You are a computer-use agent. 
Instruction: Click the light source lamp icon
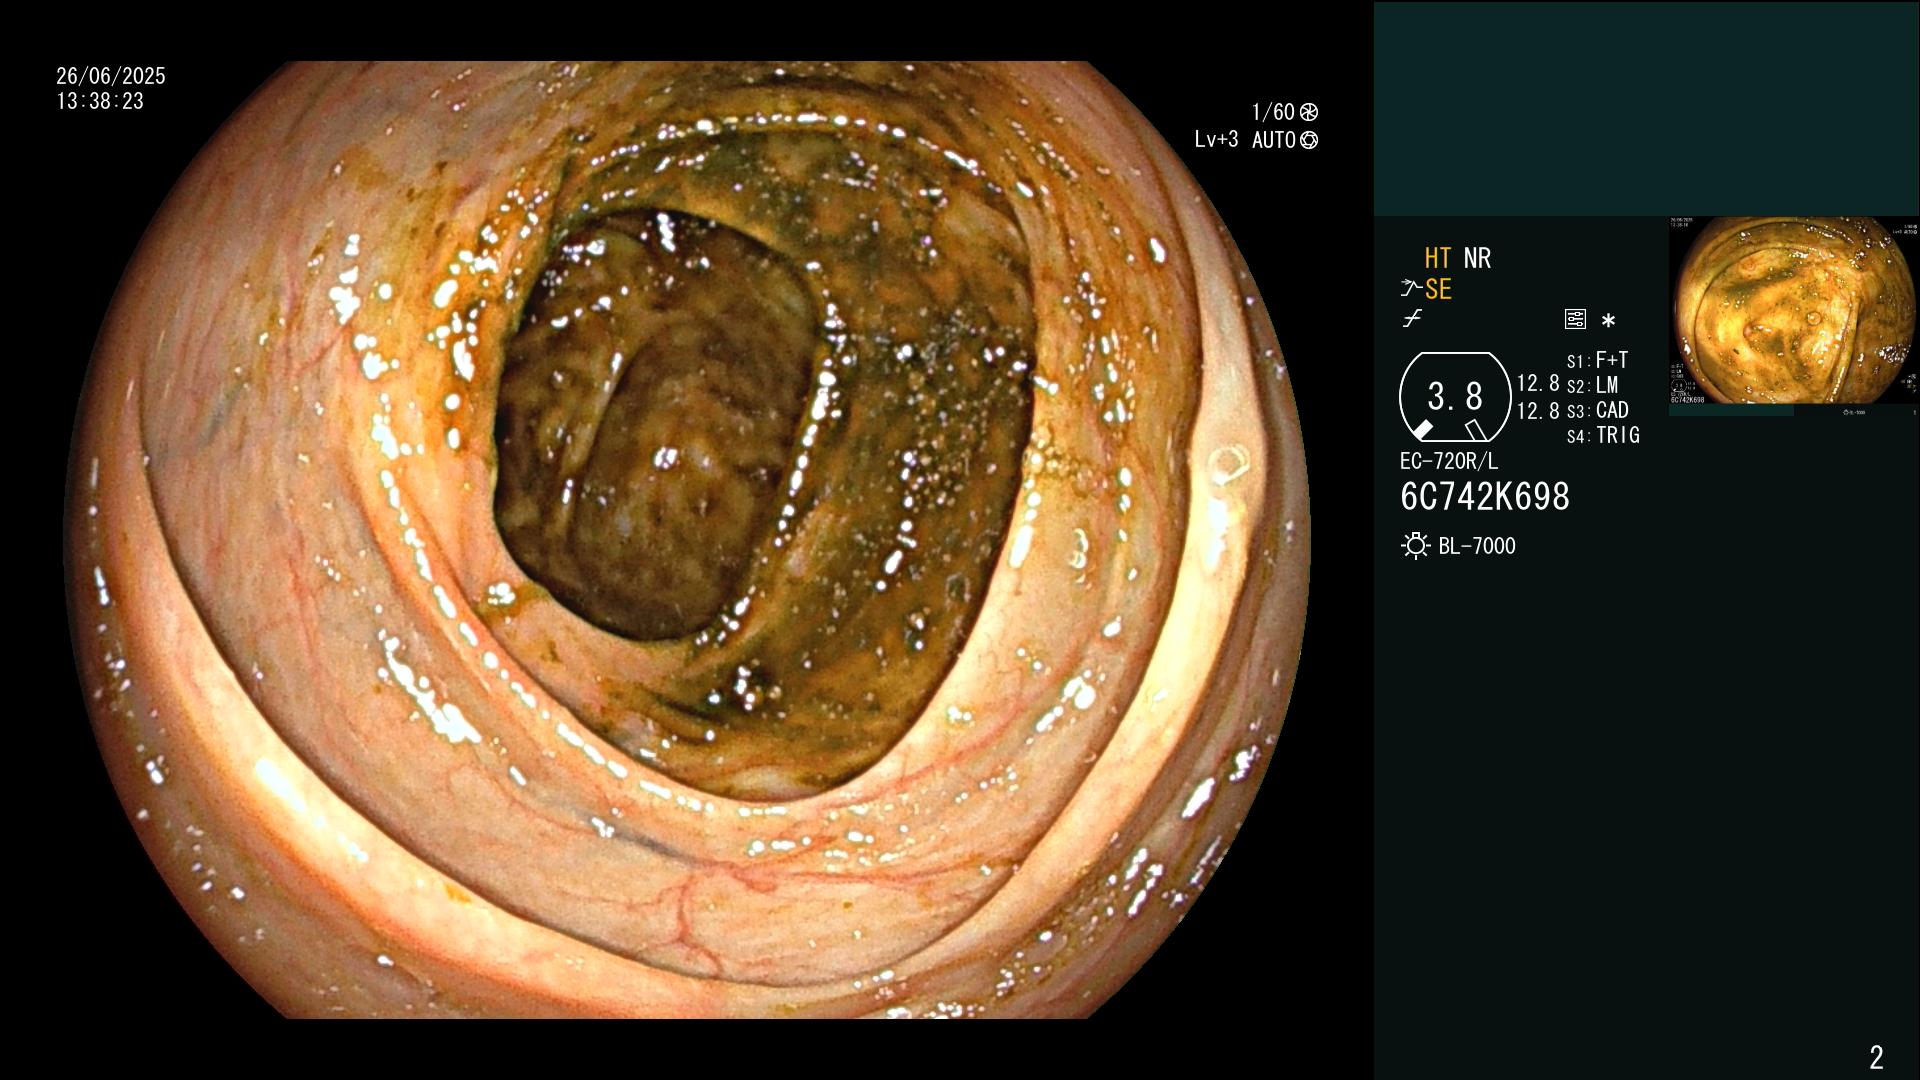click(1415, 546)
